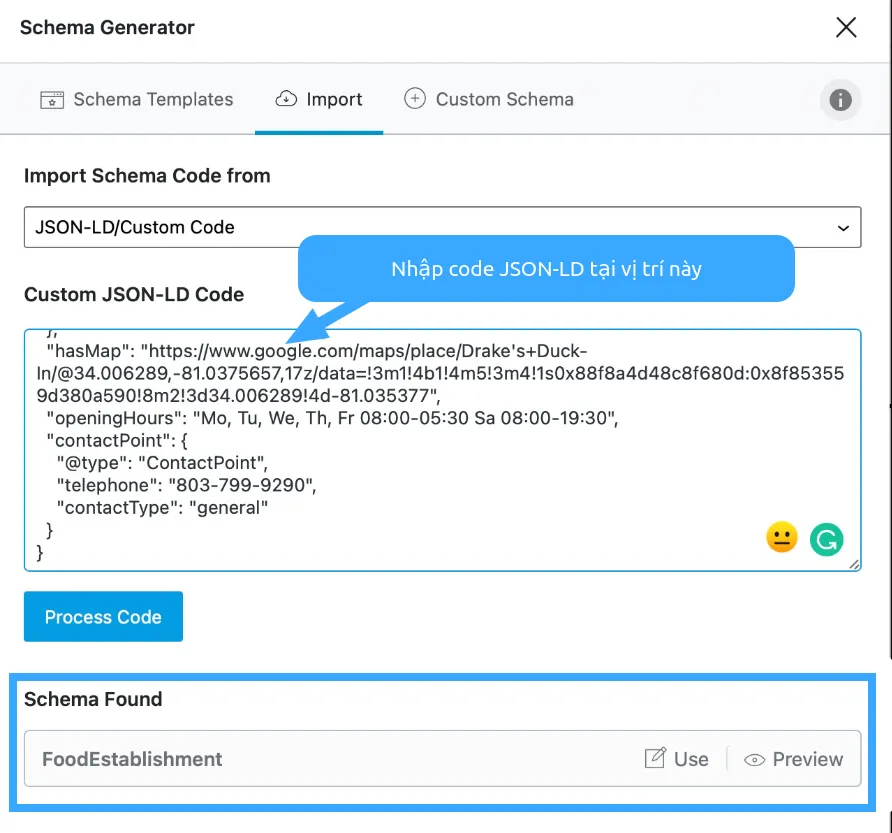Open the Custom Schema tab

[489, 100]
